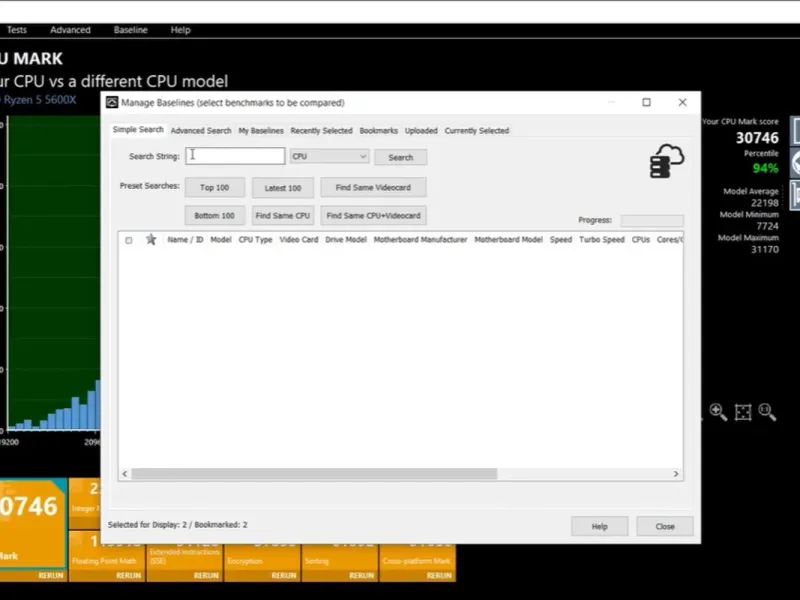Open the My Baselines tab

pos(261,131)
